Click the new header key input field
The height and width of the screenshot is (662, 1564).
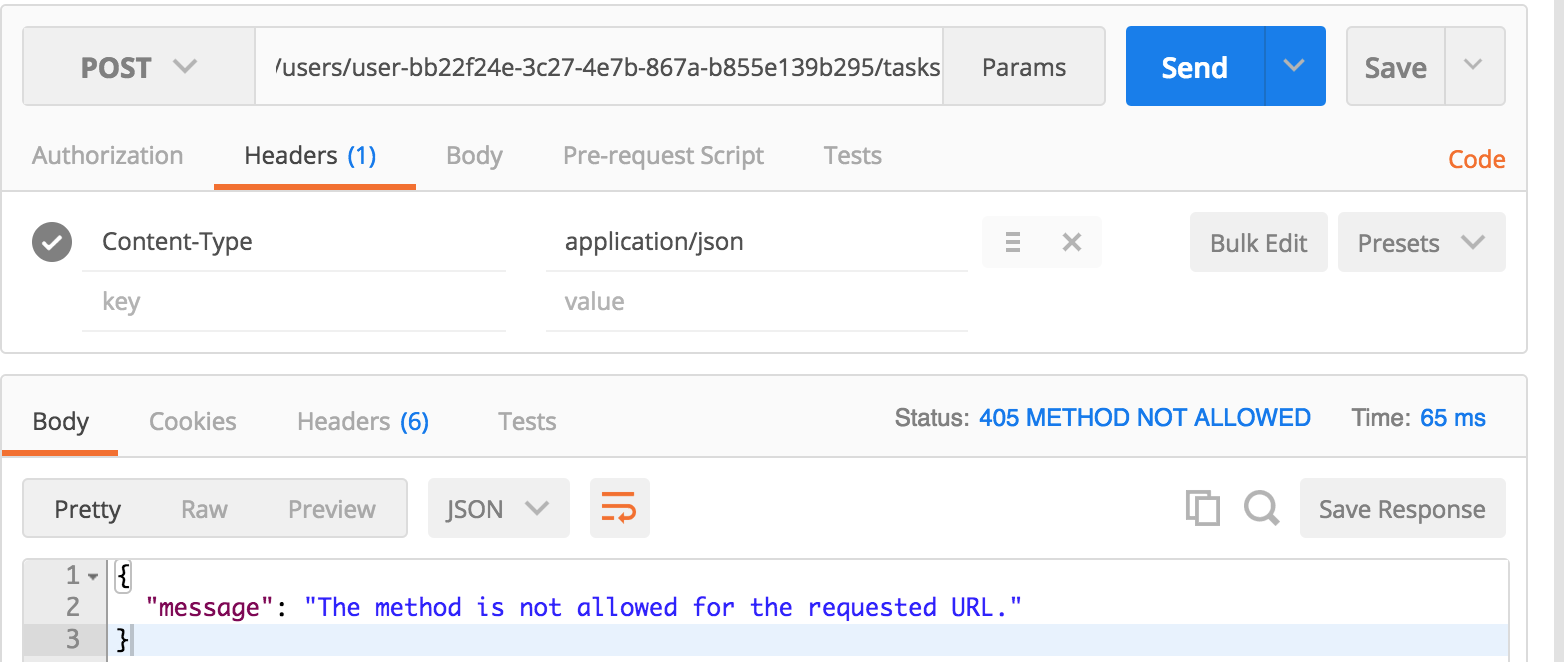click(293, 302)
